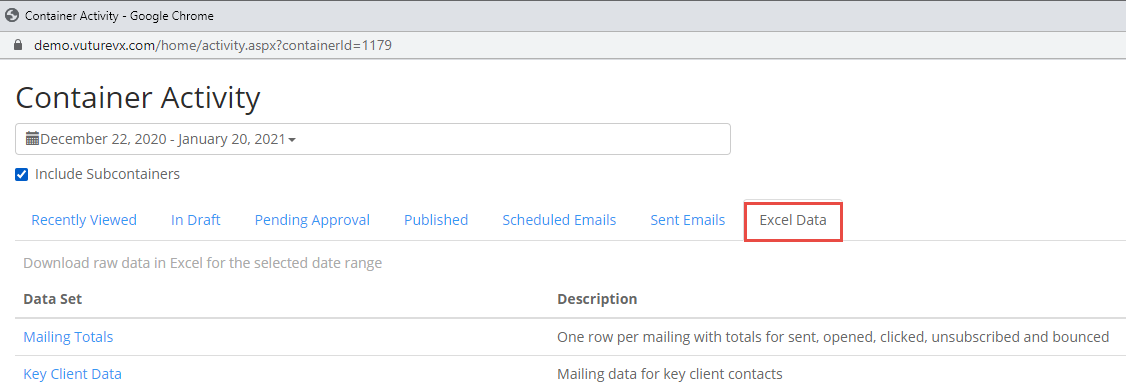The height and width of the screenshot is (390, 1126).
Task: Click the Include Subcontainers label text
Action: 107,174
